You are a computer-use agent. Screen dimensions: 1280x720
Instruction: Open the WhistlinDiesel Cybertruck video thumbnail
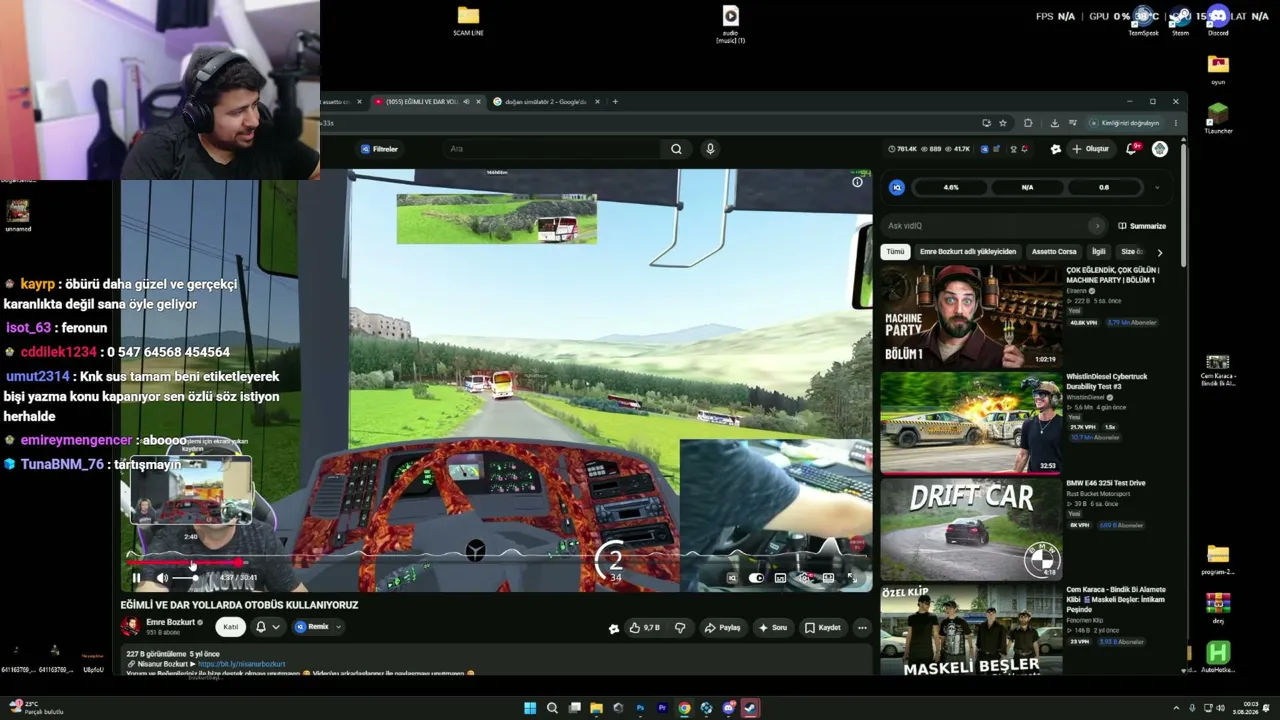(970, 422)
